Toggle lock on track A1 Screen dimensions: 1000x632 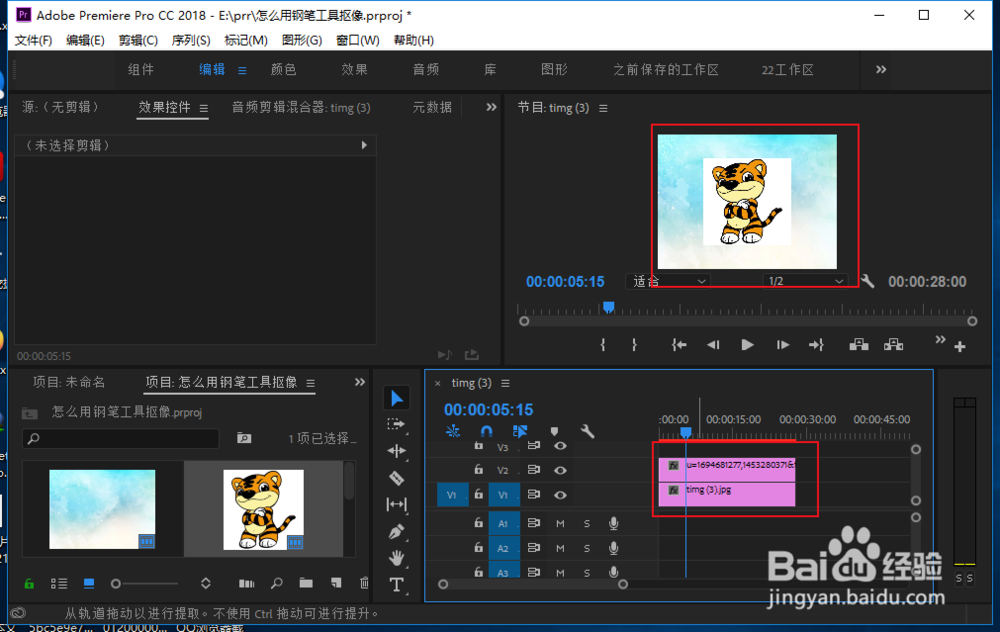tap(478, 523)
